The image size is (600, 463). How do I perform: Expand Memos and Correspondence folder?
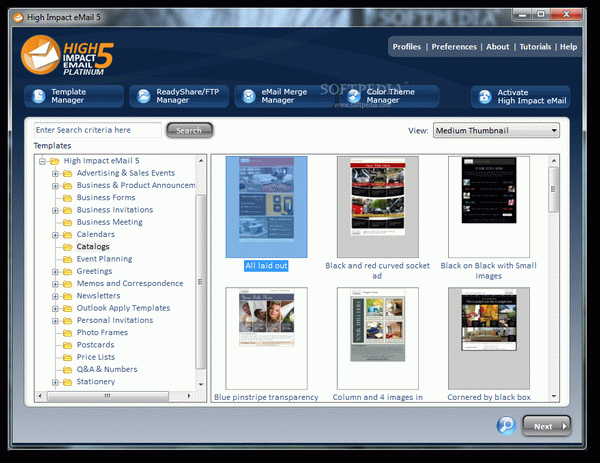pos(55,284)
